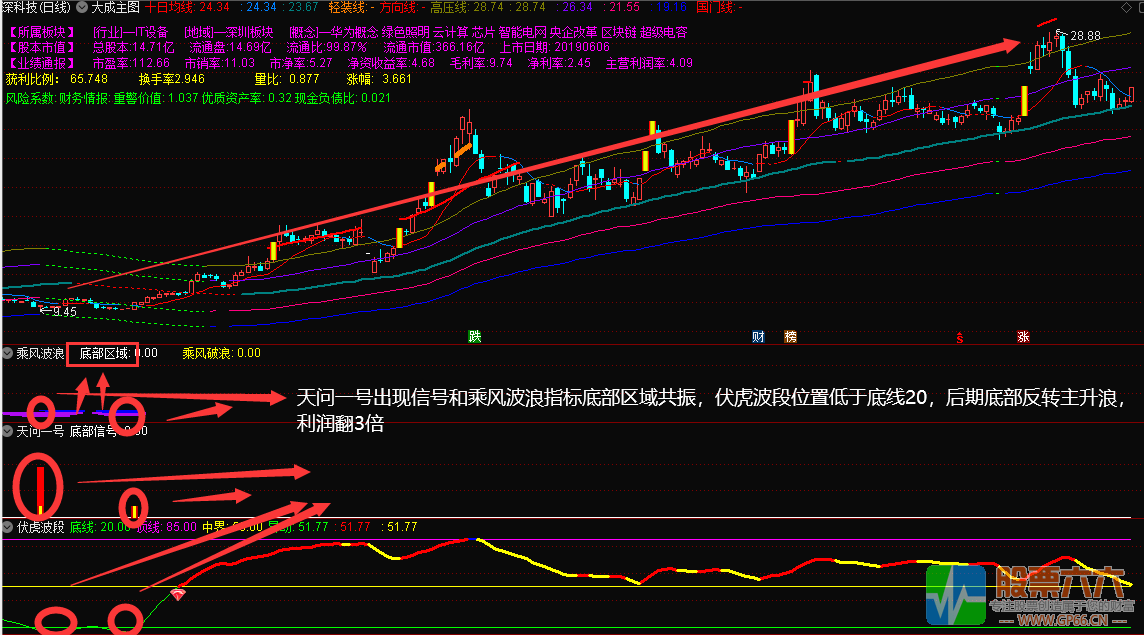The height and width of the screenshot is (635, 1144).
Task: Collapse the 乘风波浪 indicator panel
Action: tap(7, 351)
